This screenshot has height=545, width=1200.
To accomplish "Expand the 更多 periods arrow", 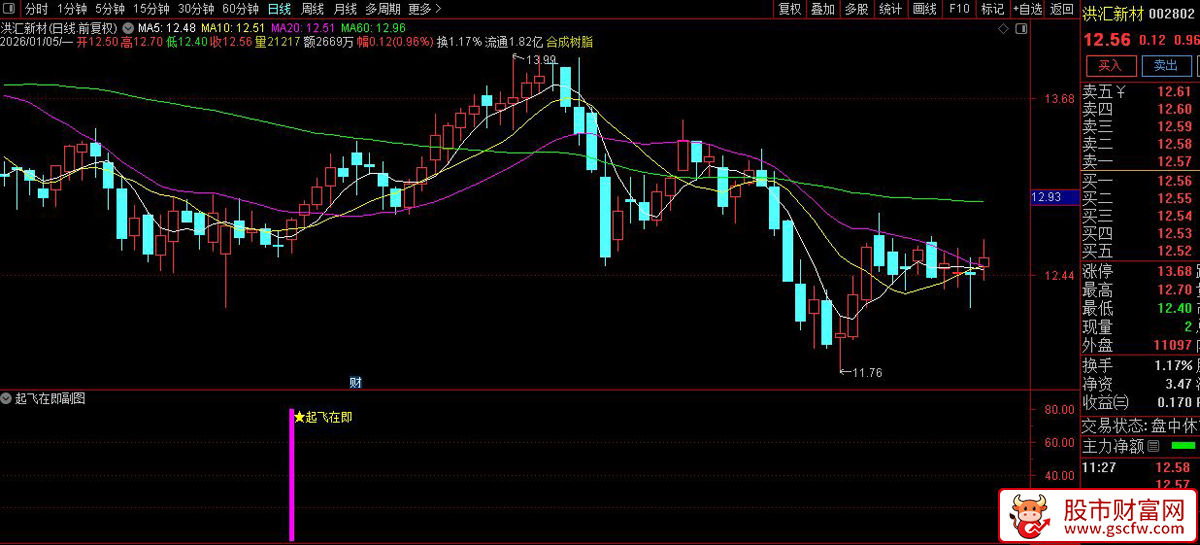I will point(439,8).
